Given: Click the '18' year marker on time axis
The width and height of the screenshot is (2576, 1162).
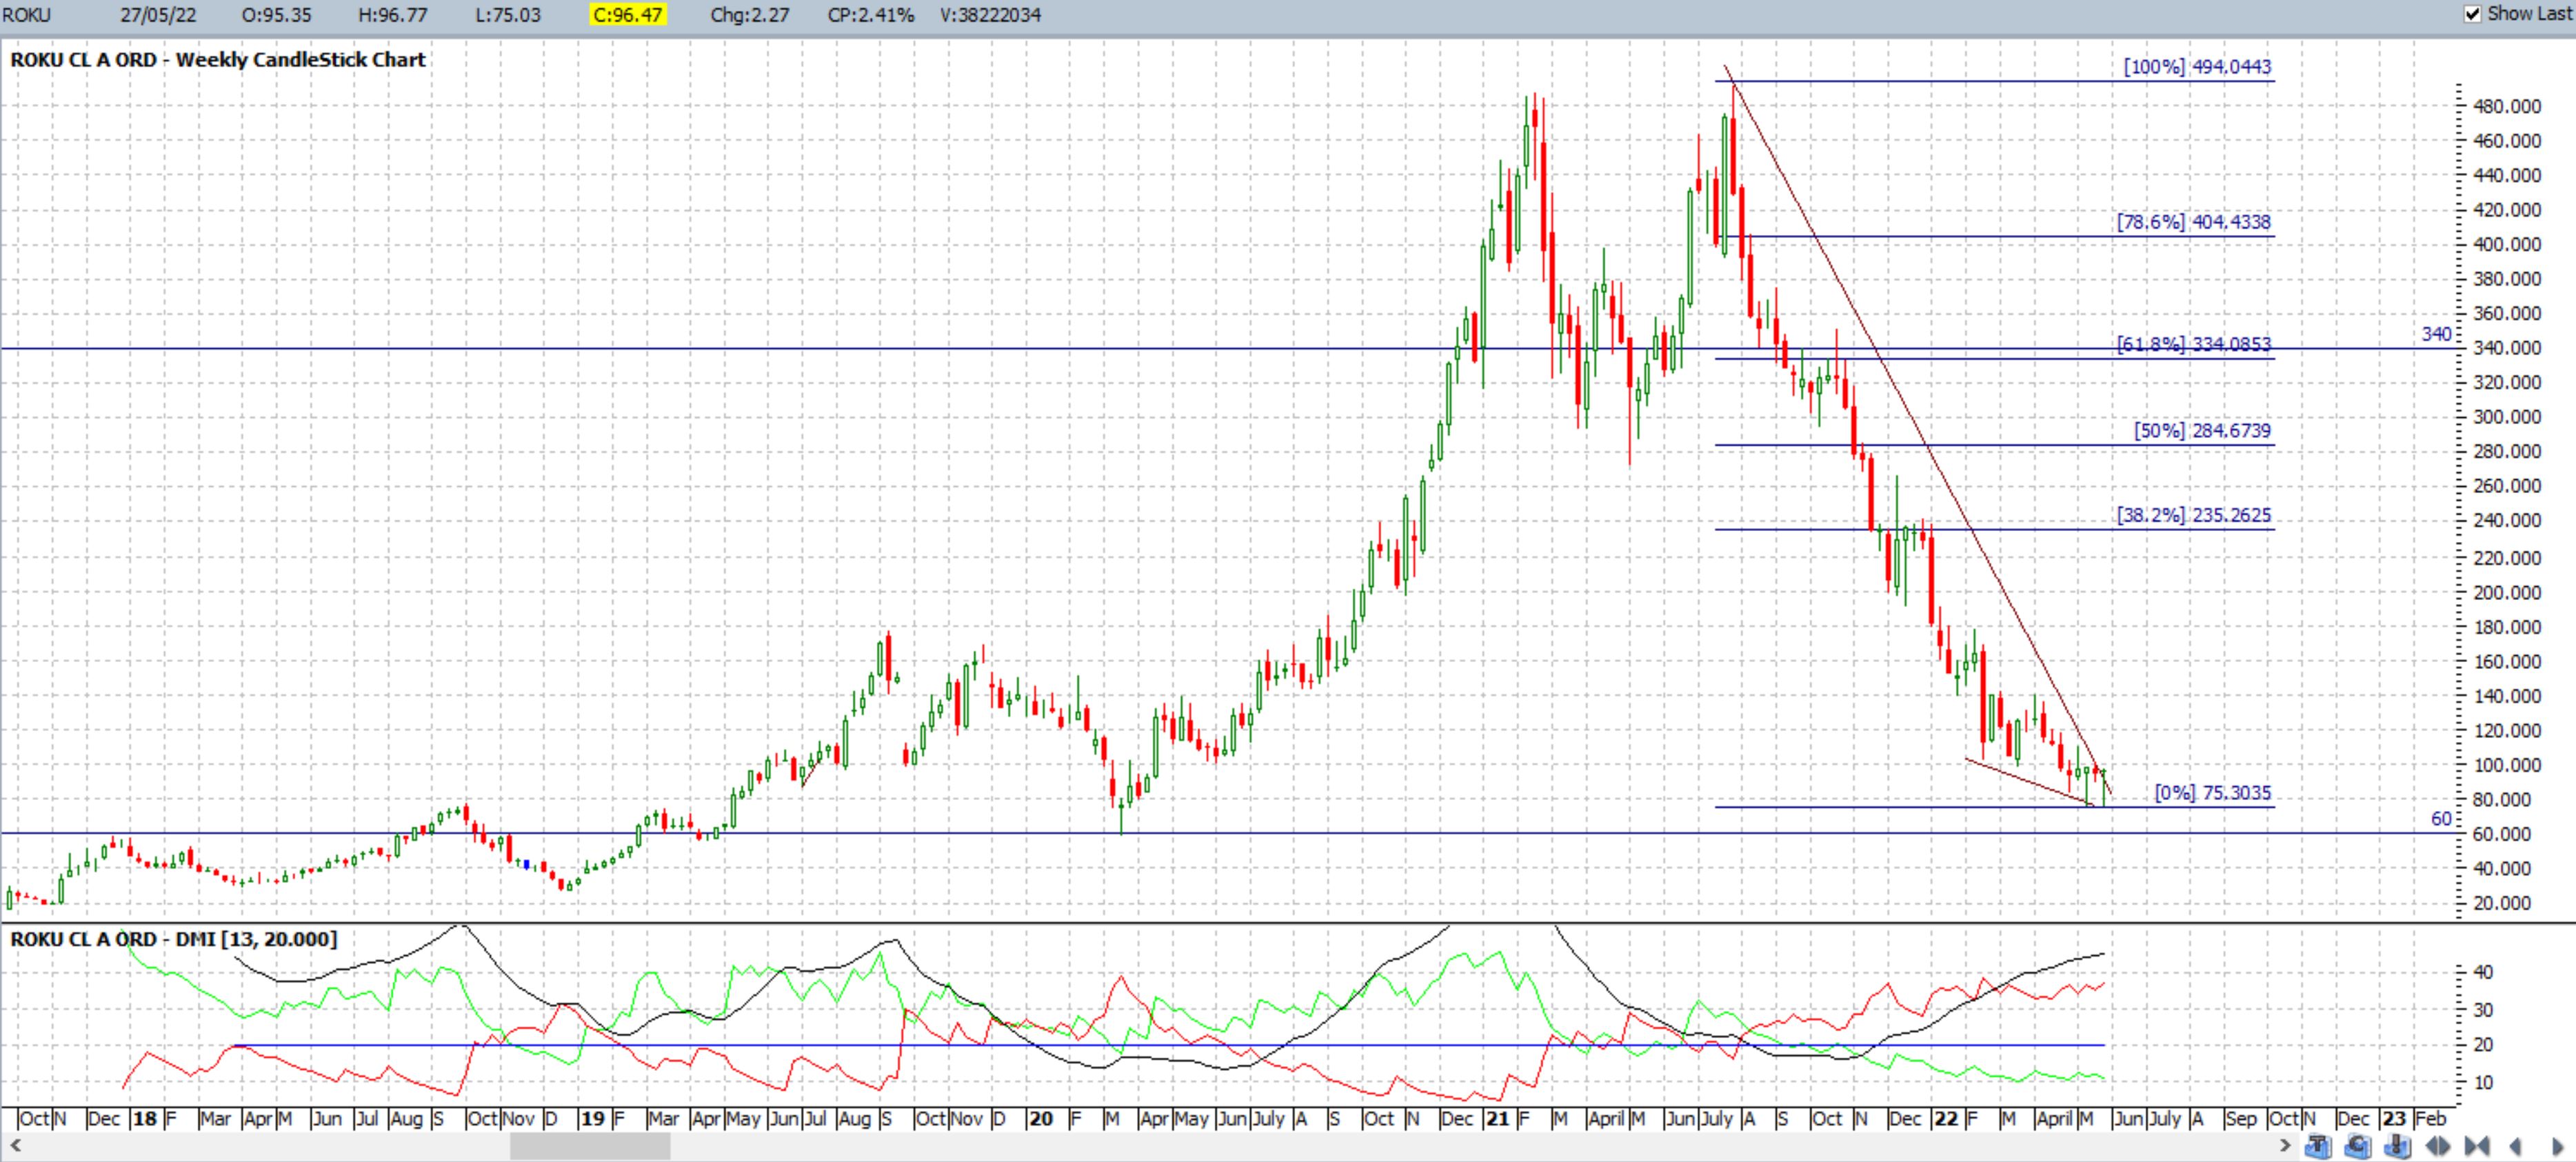Looking at the screenshot, I should tap(145, 1119).
